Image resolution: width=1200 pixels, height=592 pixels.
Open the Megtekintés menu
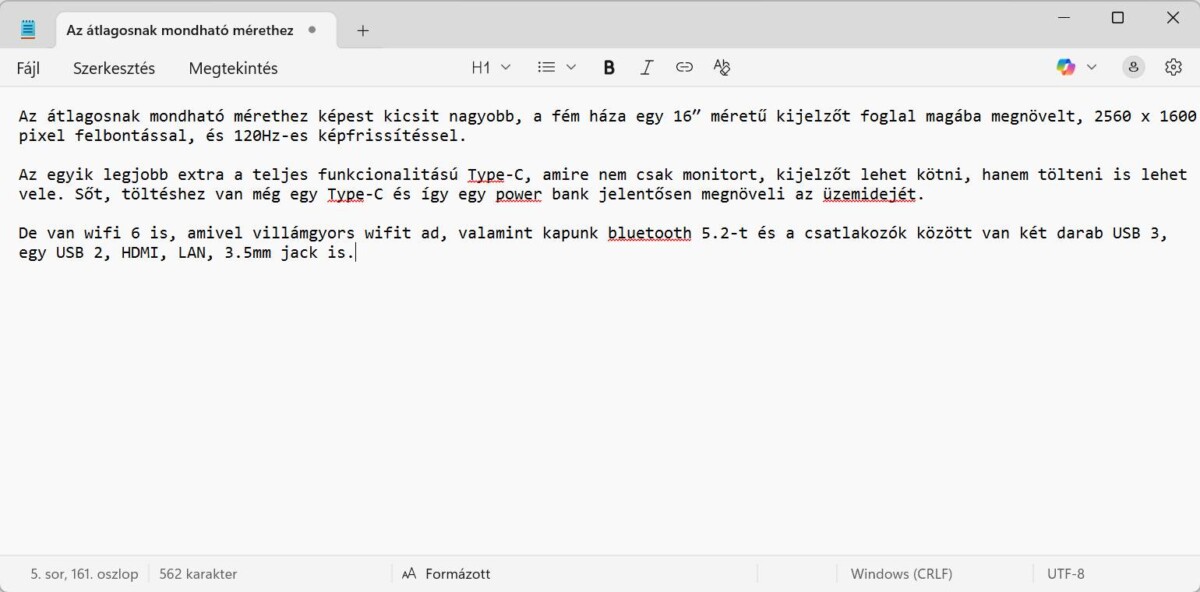pos(233,68)
